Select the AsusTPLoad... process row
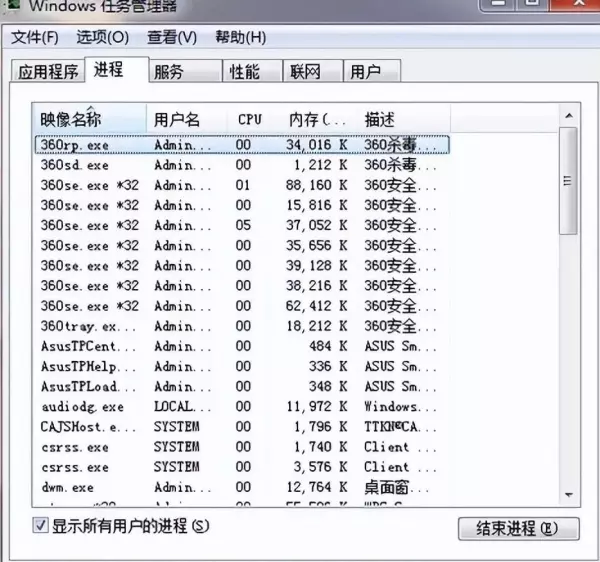 point(242,386)
